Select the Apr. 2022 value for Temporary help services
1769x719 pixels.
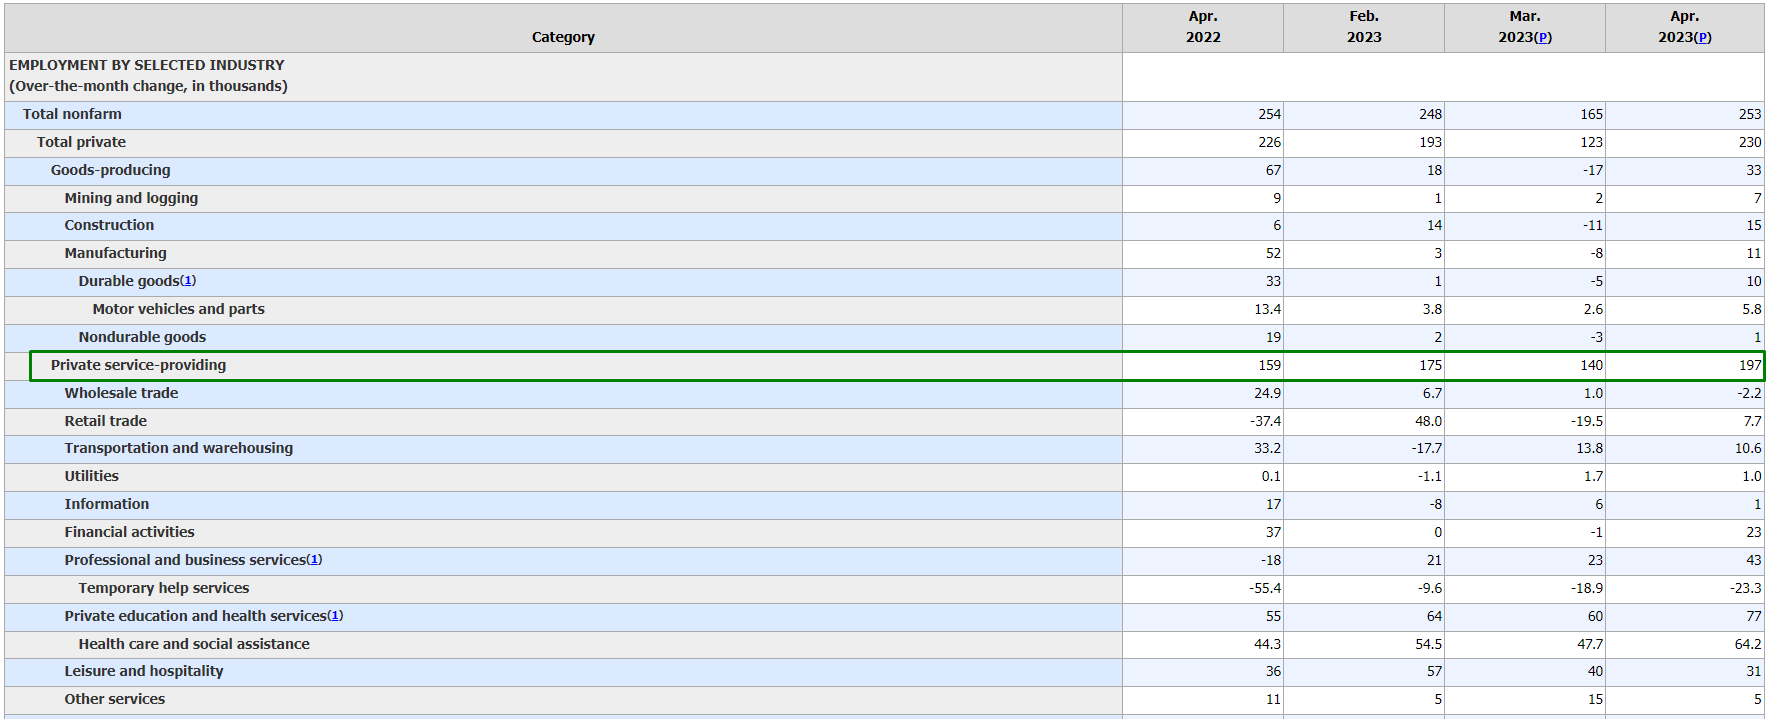click(x=1264, y=588)
